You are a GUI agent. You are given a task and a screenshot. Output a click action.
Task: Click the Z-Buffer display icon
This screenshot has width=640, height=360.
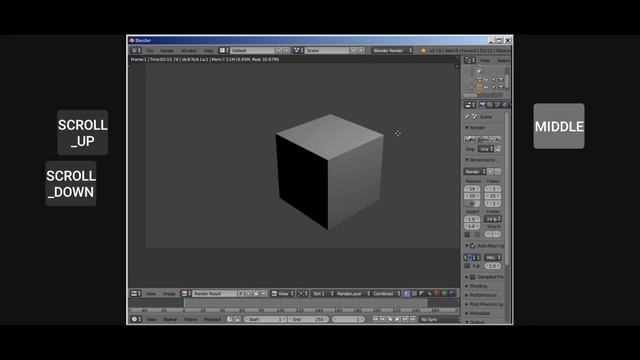point(429,293)
